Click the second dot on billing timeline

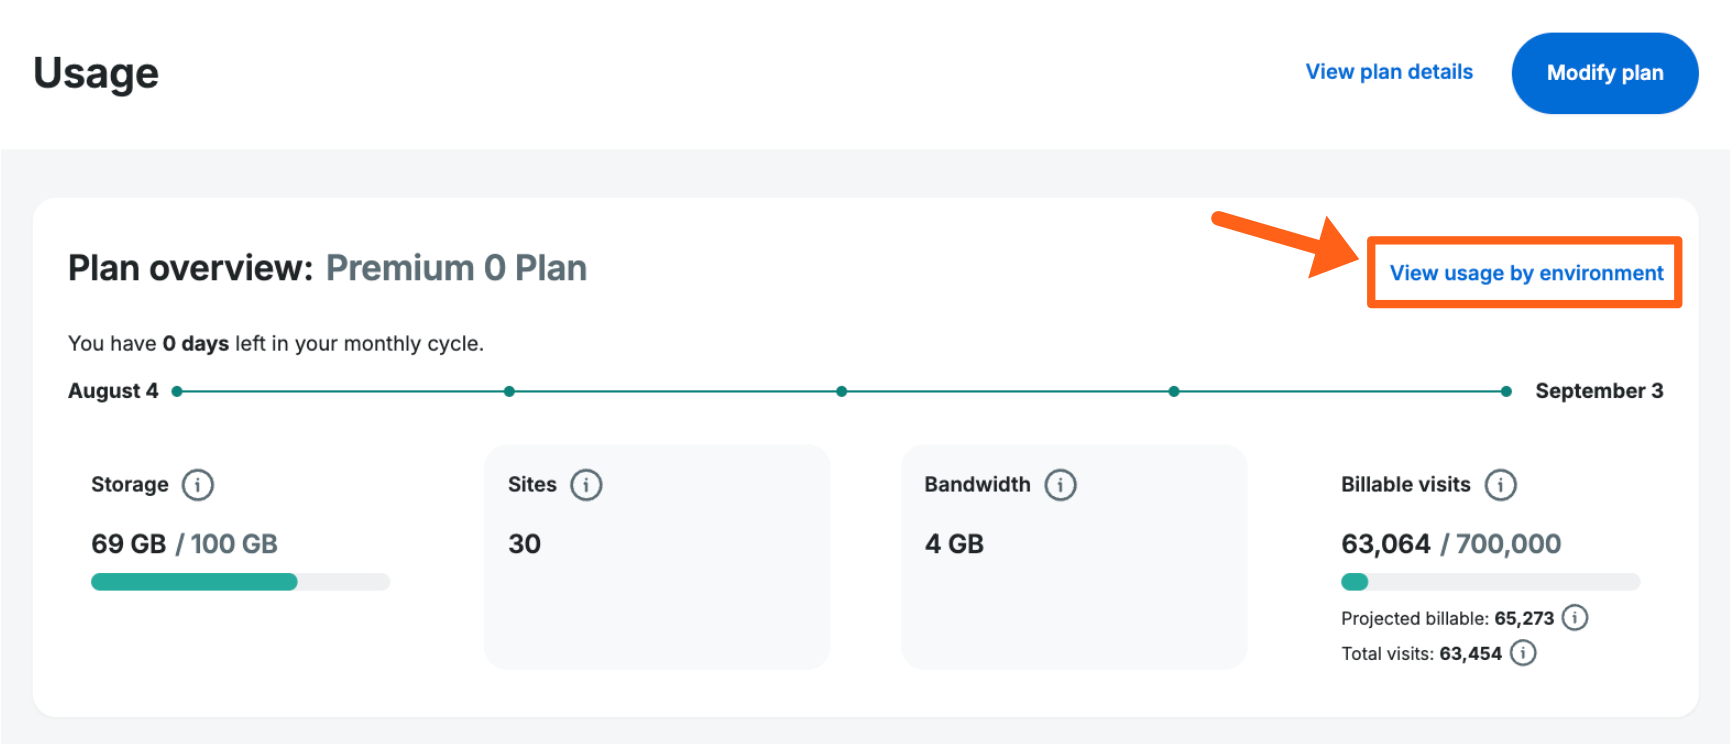(509, 392)
